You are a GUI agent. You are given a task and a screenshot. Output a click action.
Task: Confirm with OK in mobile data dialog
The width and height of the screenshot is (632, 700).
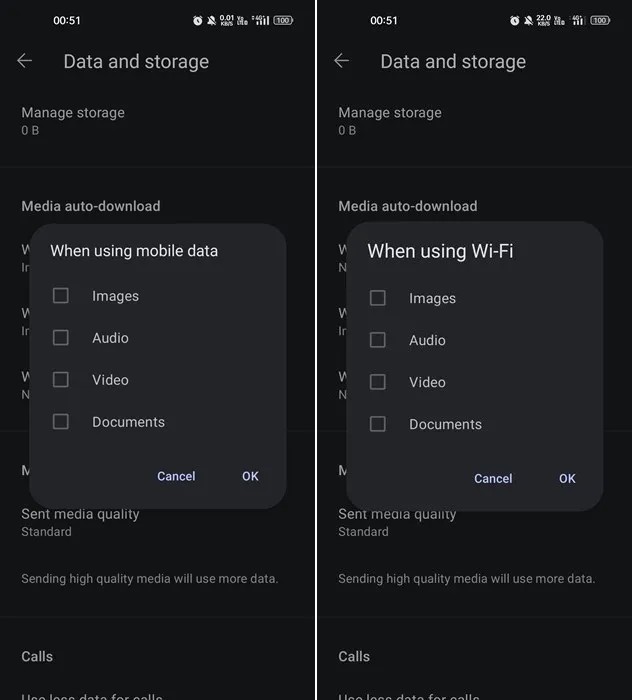[x=250, y=476]
